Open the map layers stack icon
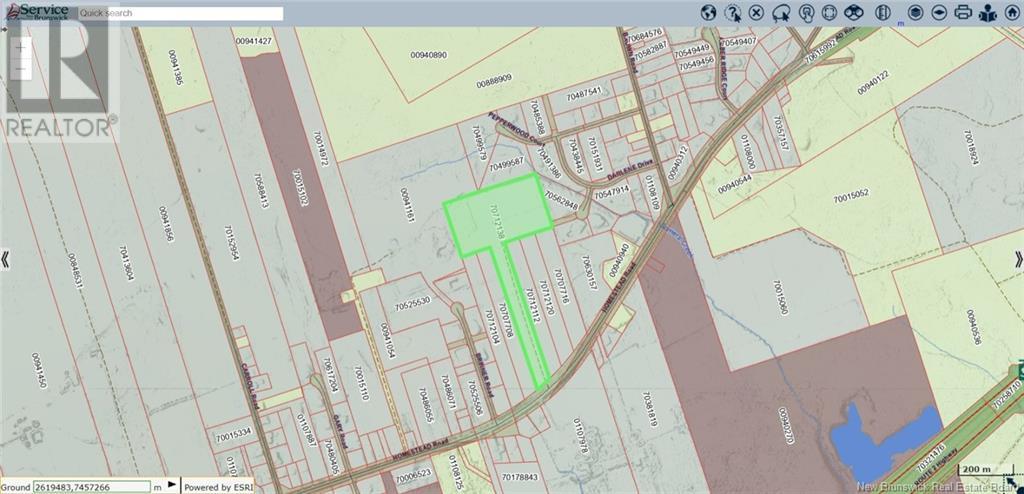Screen dimensions: 1024x494 pos(913,13)
